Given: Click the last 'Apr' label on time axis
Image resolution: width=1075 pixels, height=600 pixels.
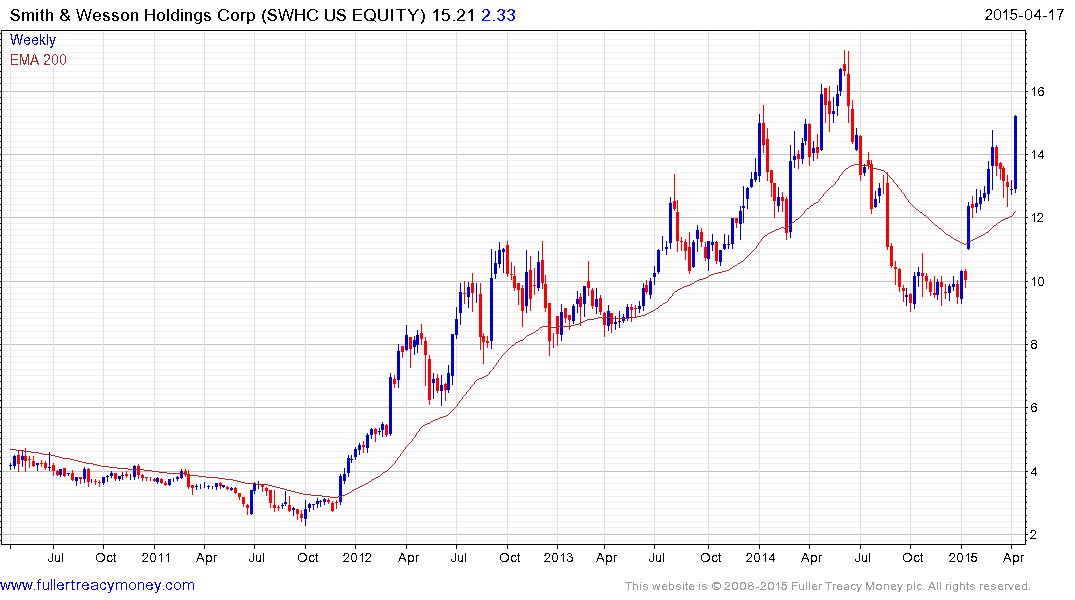Looking at the screenshot, I should tap(1013, 557).
